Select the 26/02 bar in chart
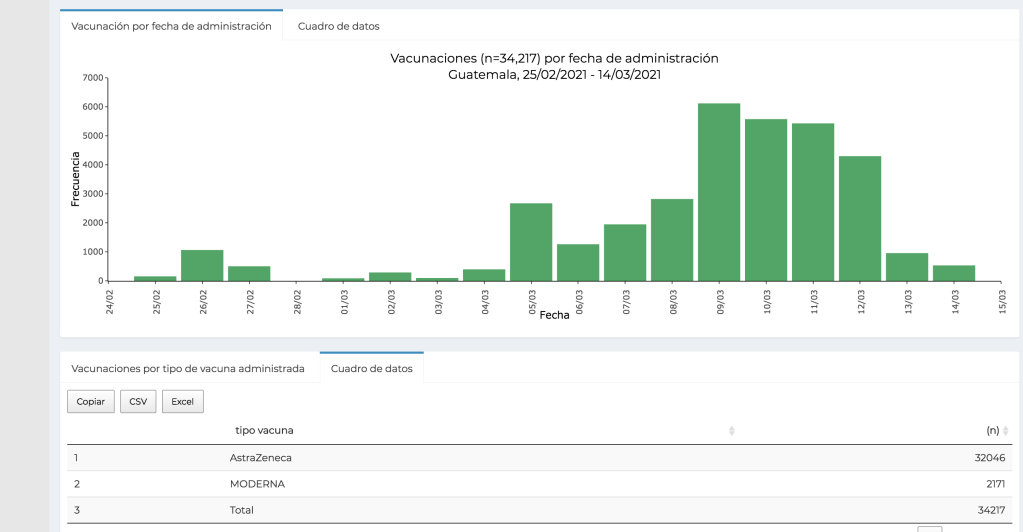Viewport: 1023px width, 532px height. 202,265
